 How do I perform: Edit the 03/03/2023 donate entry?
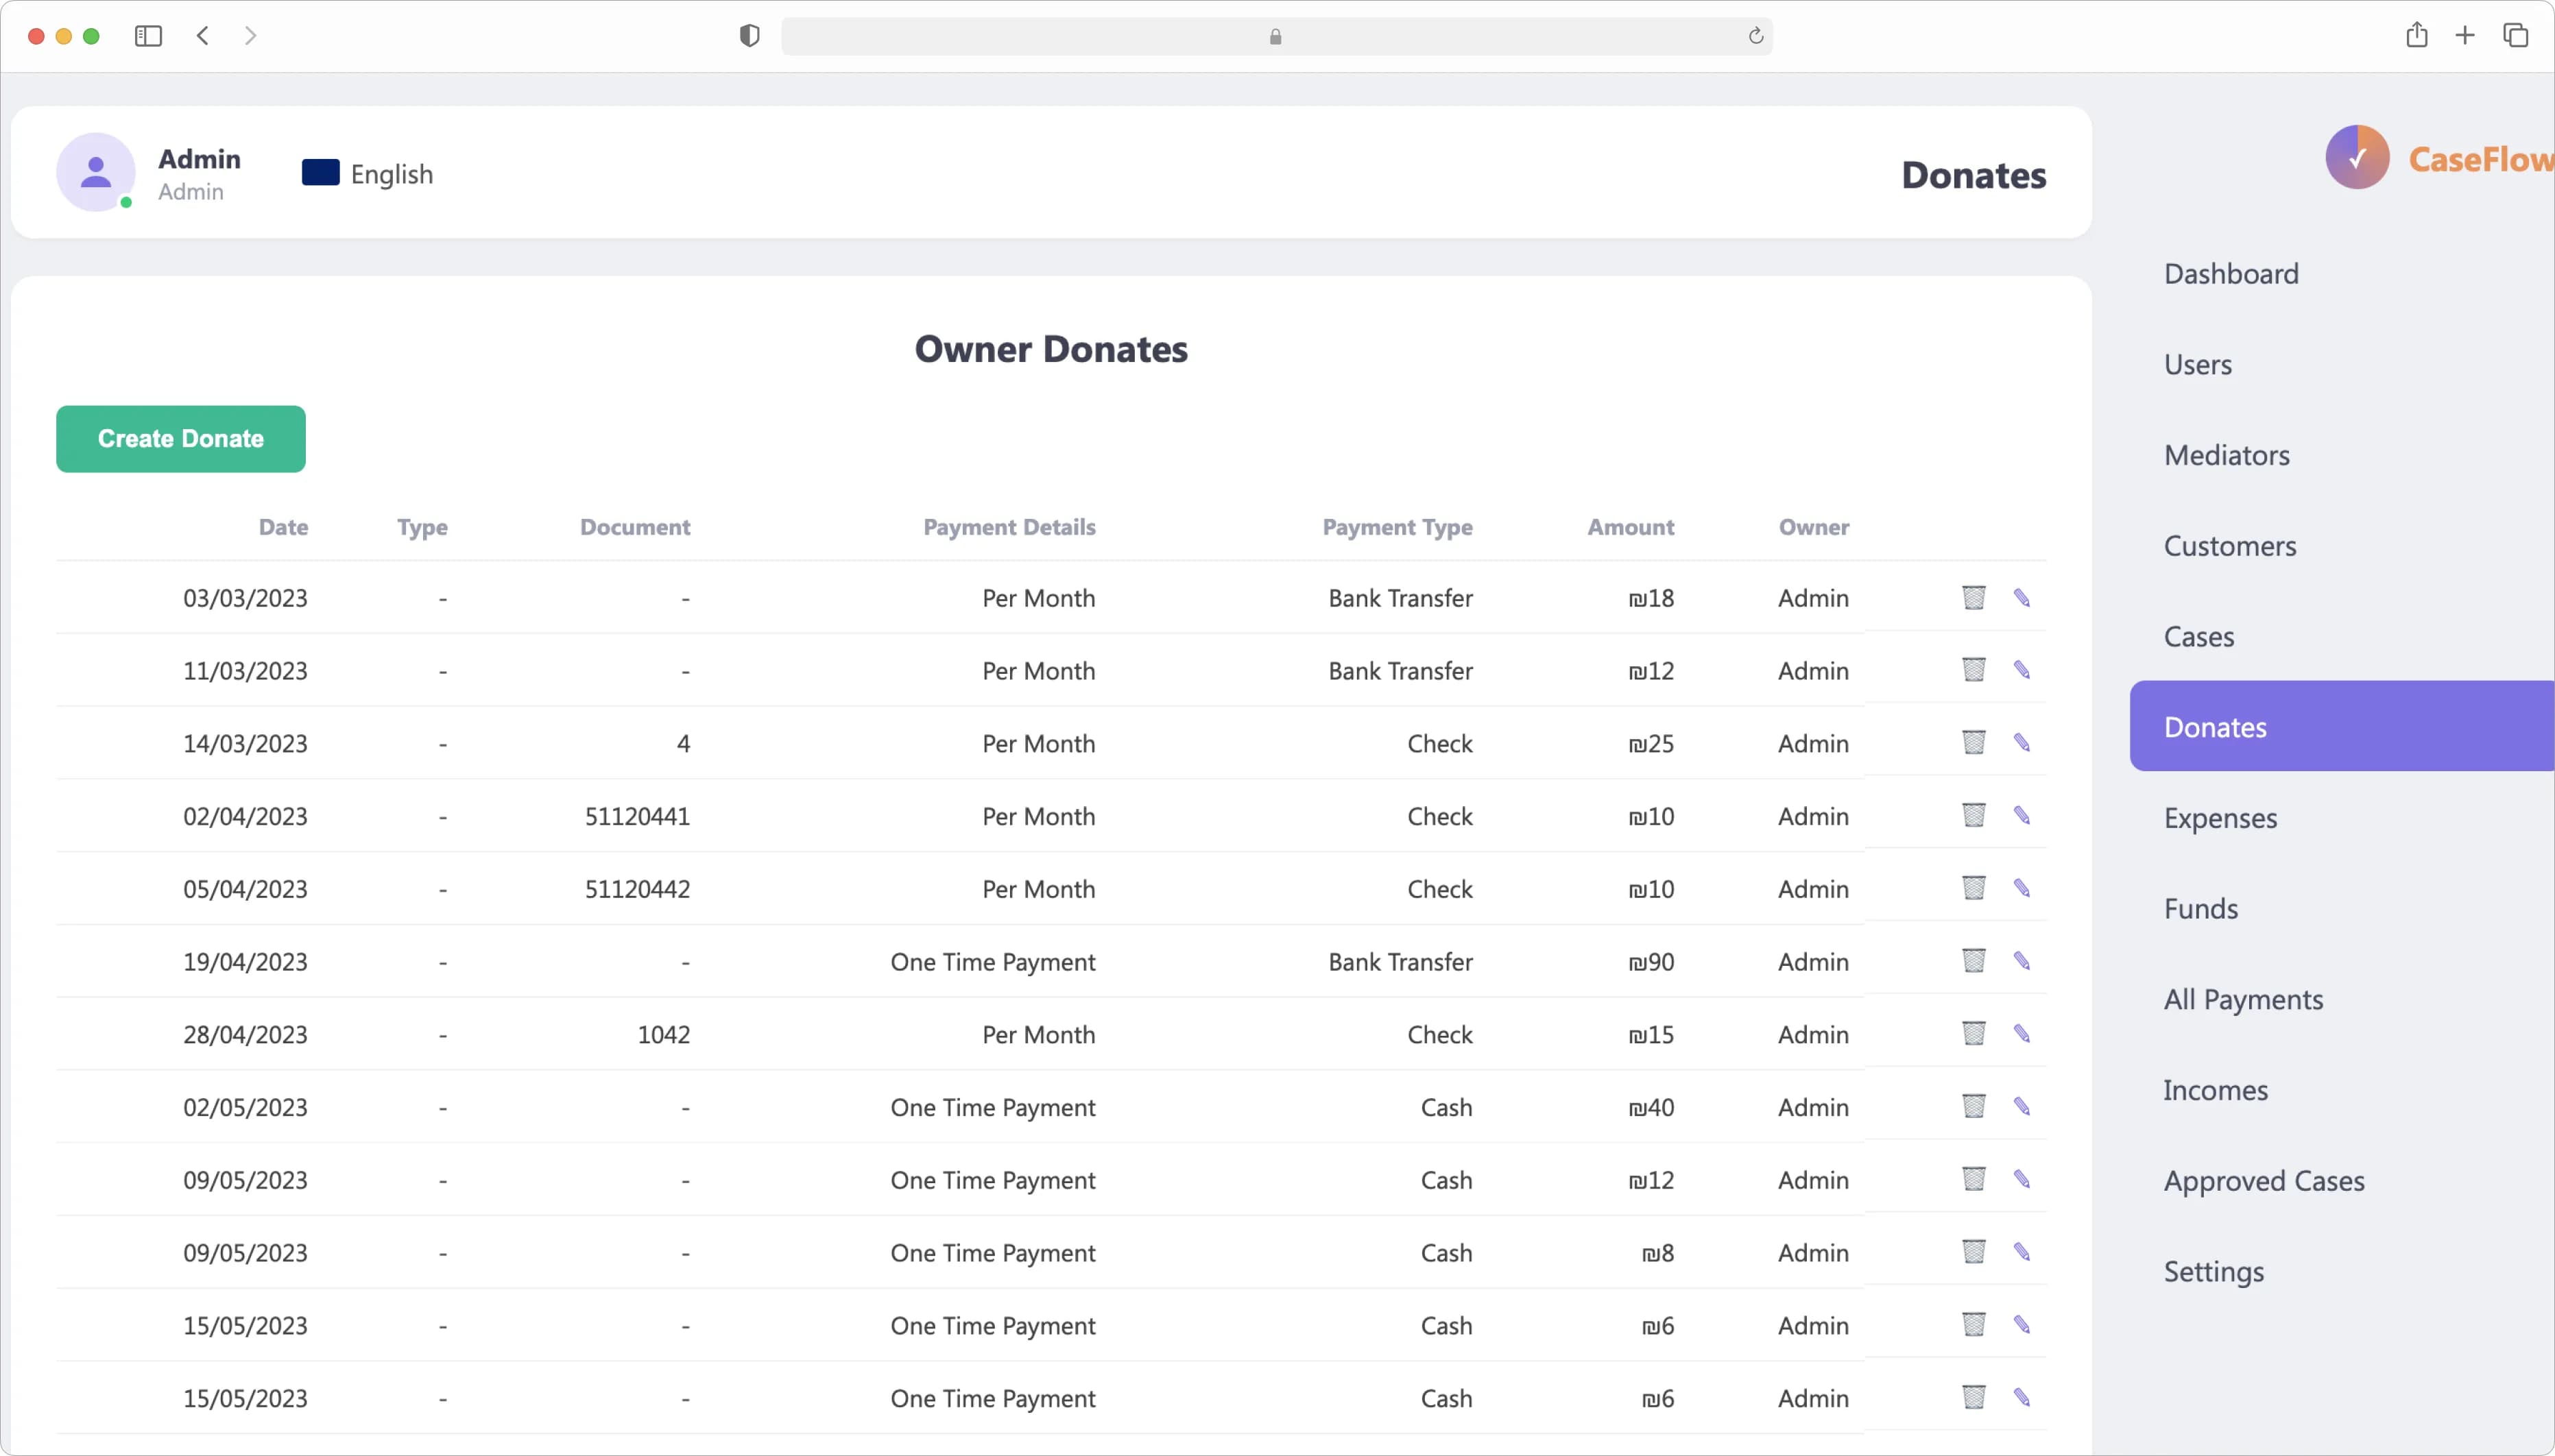(x=2021, y=598)
